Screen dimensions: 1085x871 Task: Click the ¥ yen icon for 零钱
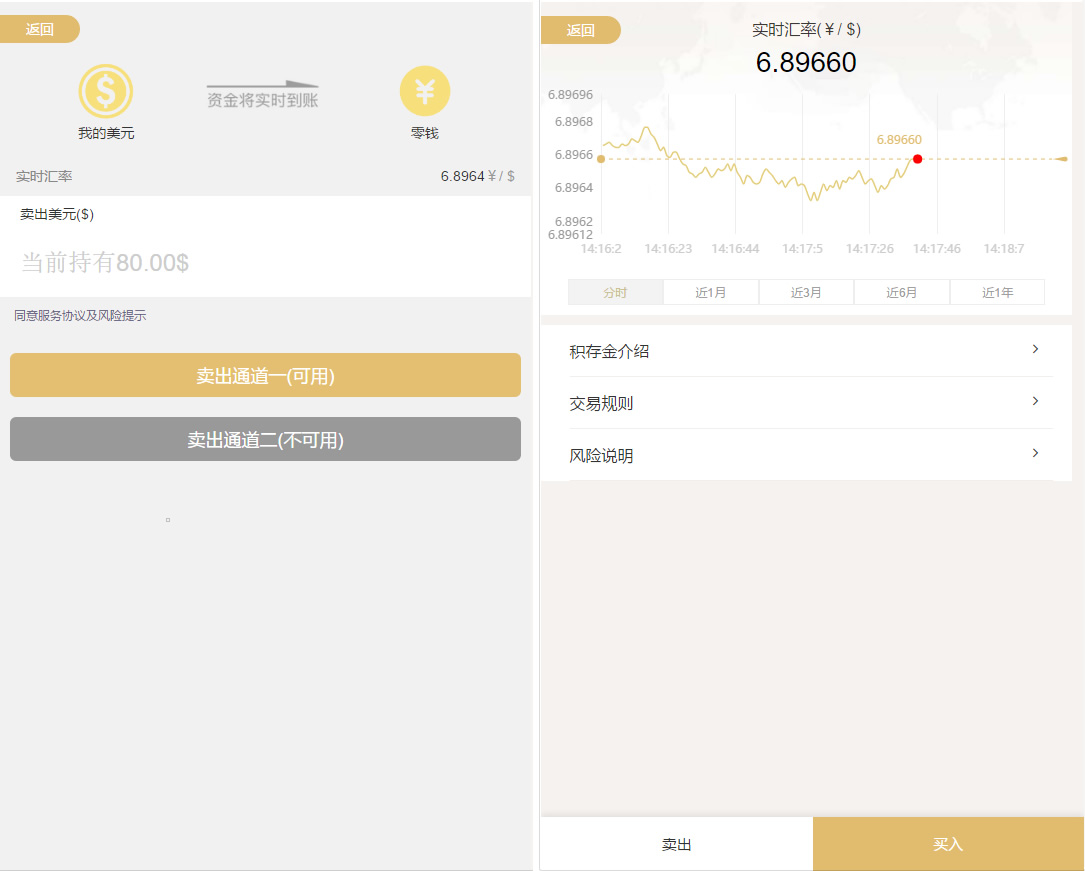click(x=424, y=90)
